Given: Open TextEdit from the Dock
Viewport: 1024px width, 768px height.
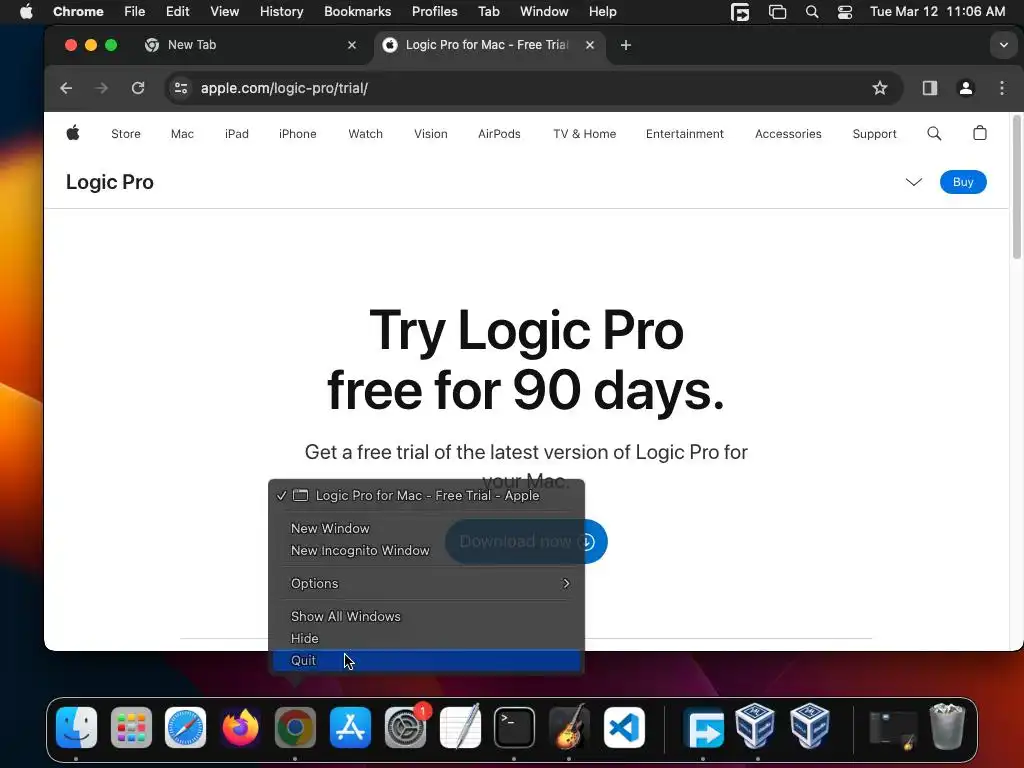Looking at the screenshot, I should [x=460, y=728].
